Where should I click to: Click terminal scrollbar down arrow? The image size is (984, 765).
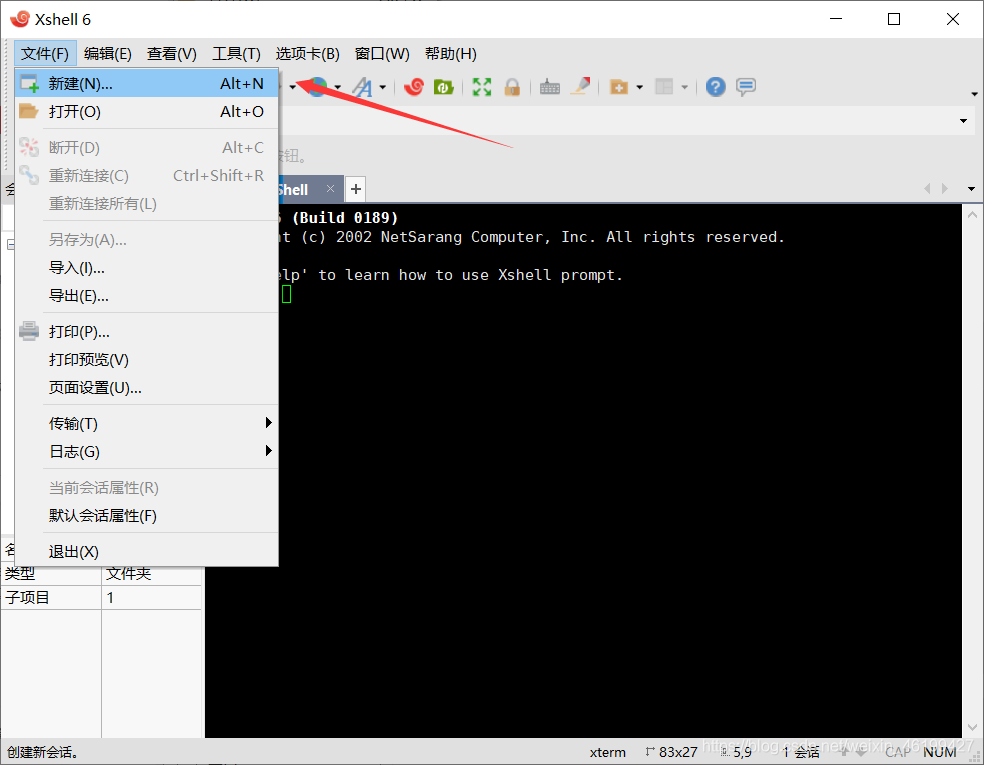(972, 727)
